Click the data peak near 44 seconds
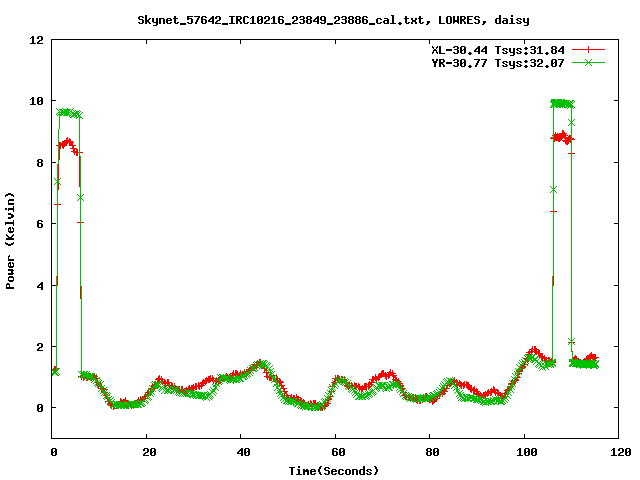The height and width of the screenshot is (480, 640). click(x=260, y=363)
